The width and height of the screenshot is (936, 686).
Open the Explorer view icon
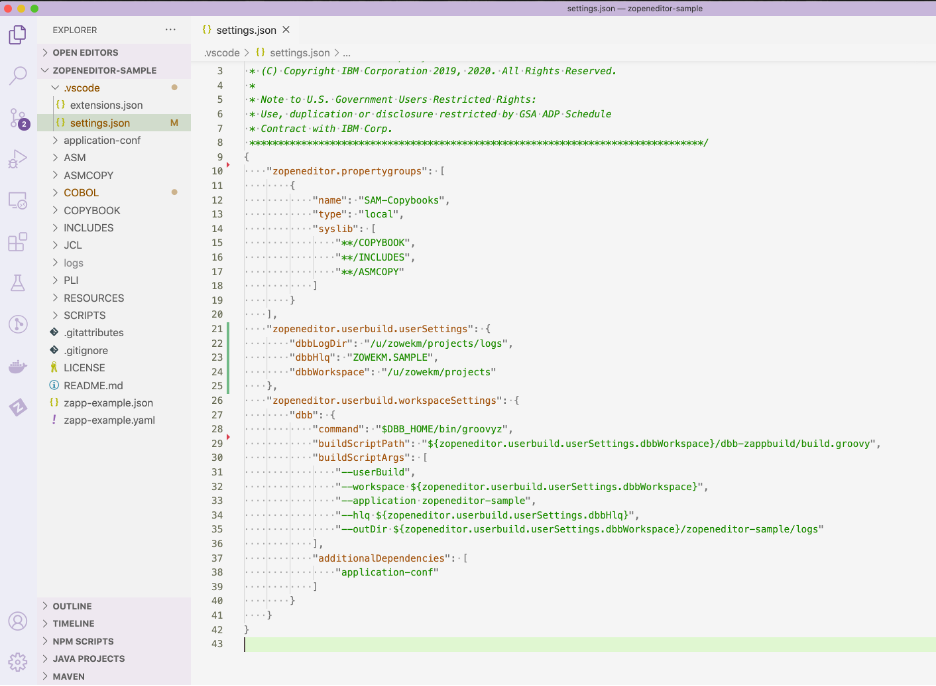17,35
